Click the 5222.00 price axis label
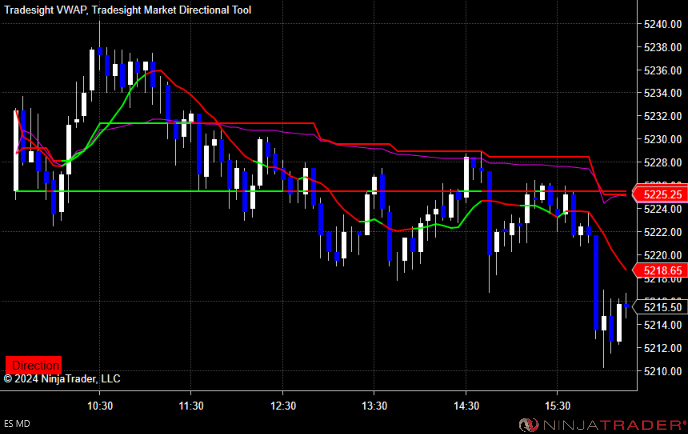The height and width of the screenshot is (434, 688). 663,232
